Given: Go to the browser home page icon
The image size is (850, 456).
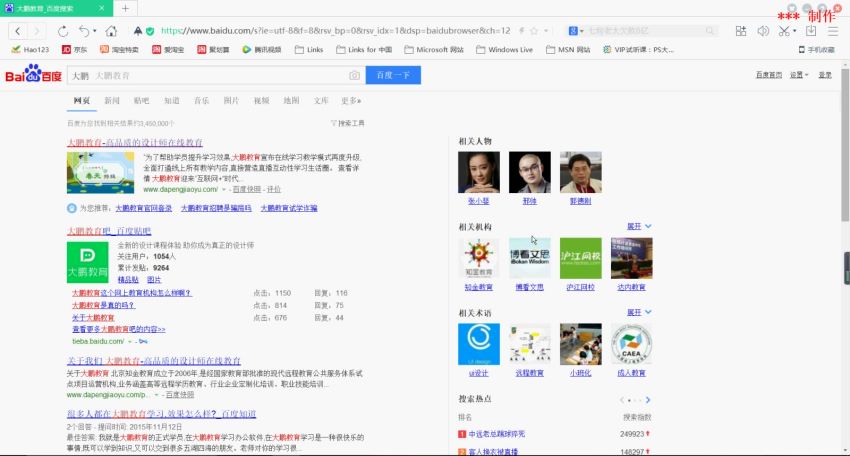Looking at the screenshot, I should coord(111,31).
